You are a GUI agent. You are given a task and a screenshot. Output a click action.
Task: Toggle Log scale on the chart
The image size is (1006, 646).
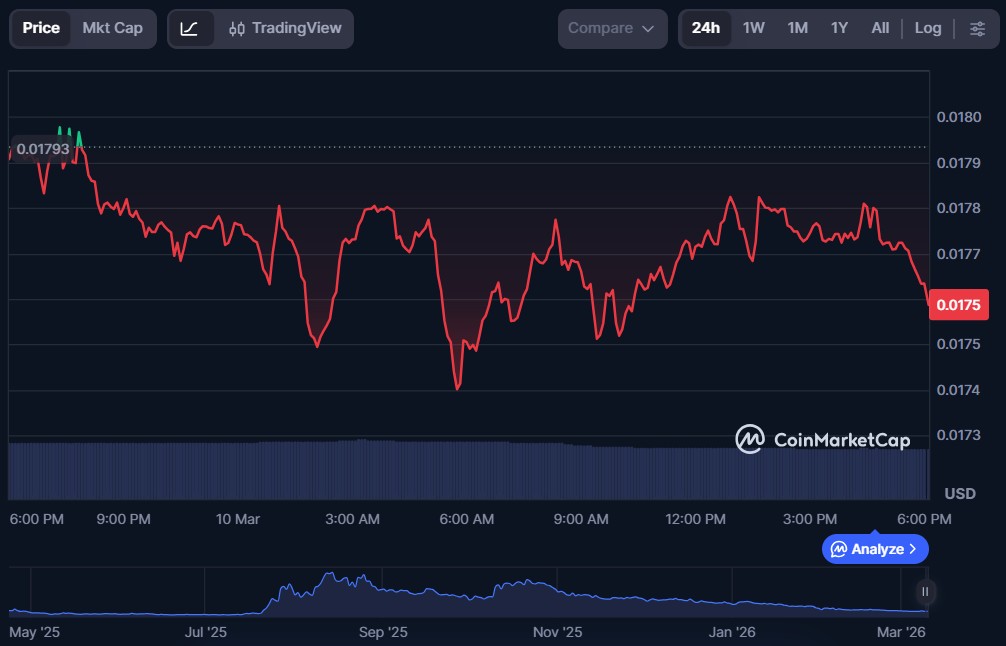pos(927,28)
